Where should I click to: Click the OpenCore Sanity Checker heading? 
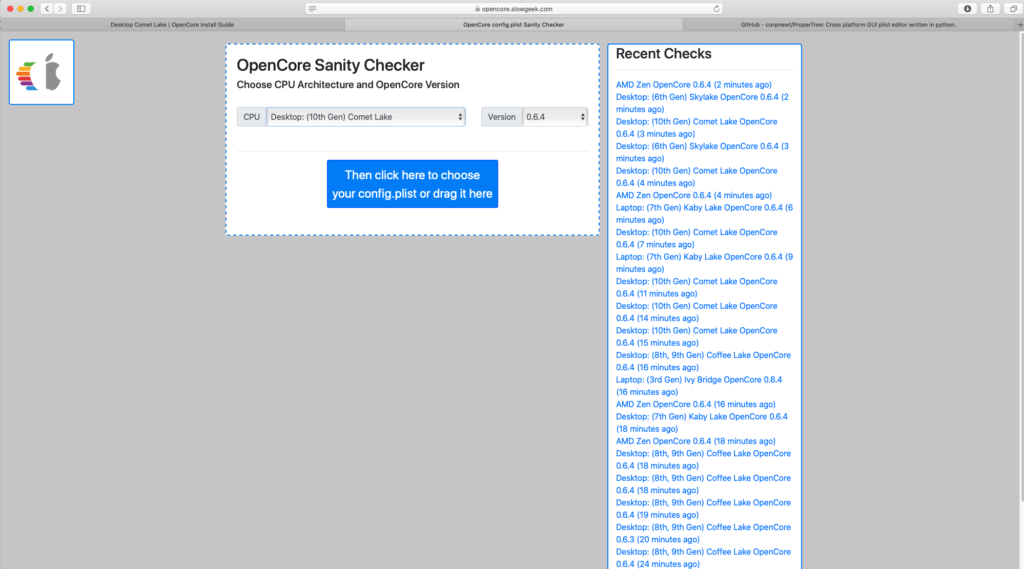(x=330, y=65)
